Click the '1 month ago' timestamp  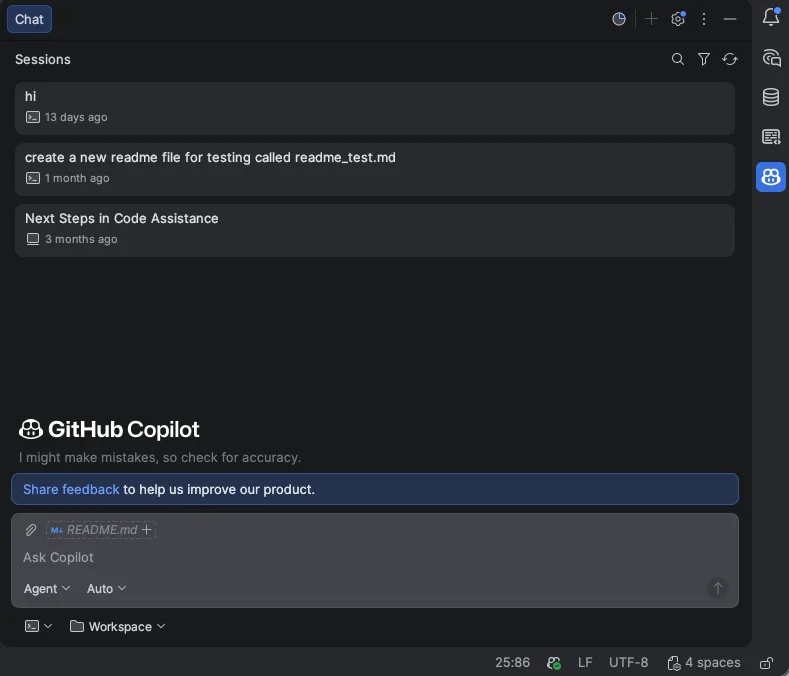click(x=77, y=178)
